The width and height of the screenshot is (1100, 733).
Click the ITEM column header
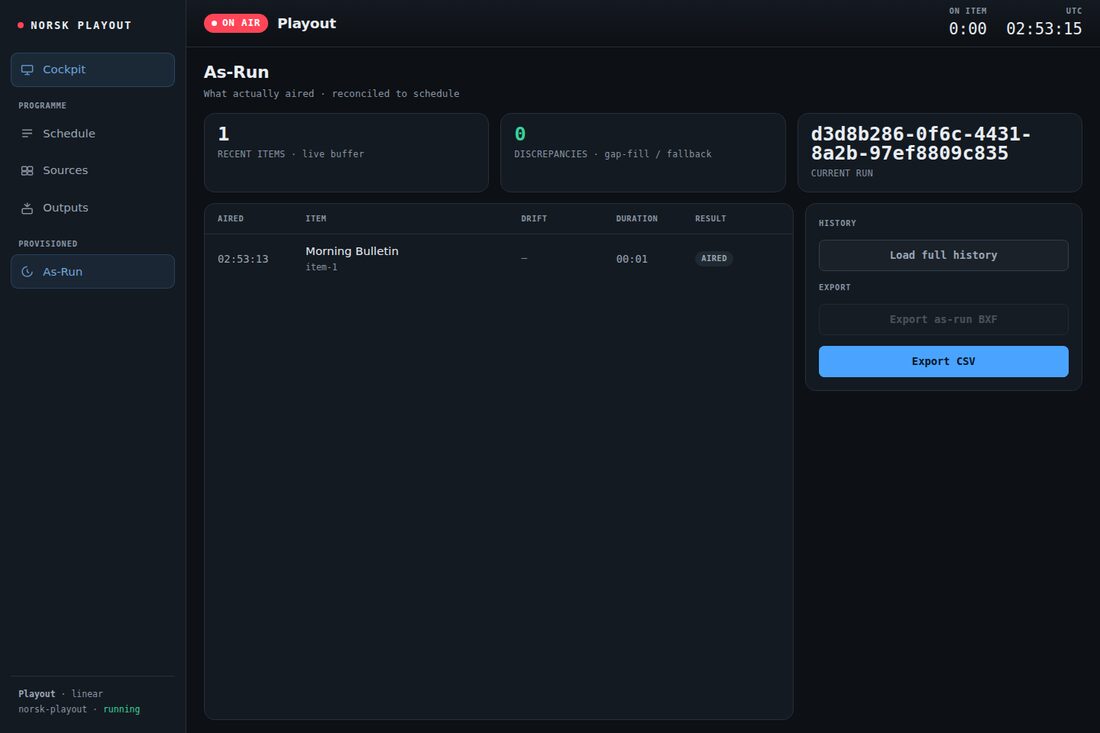(316, 219)
